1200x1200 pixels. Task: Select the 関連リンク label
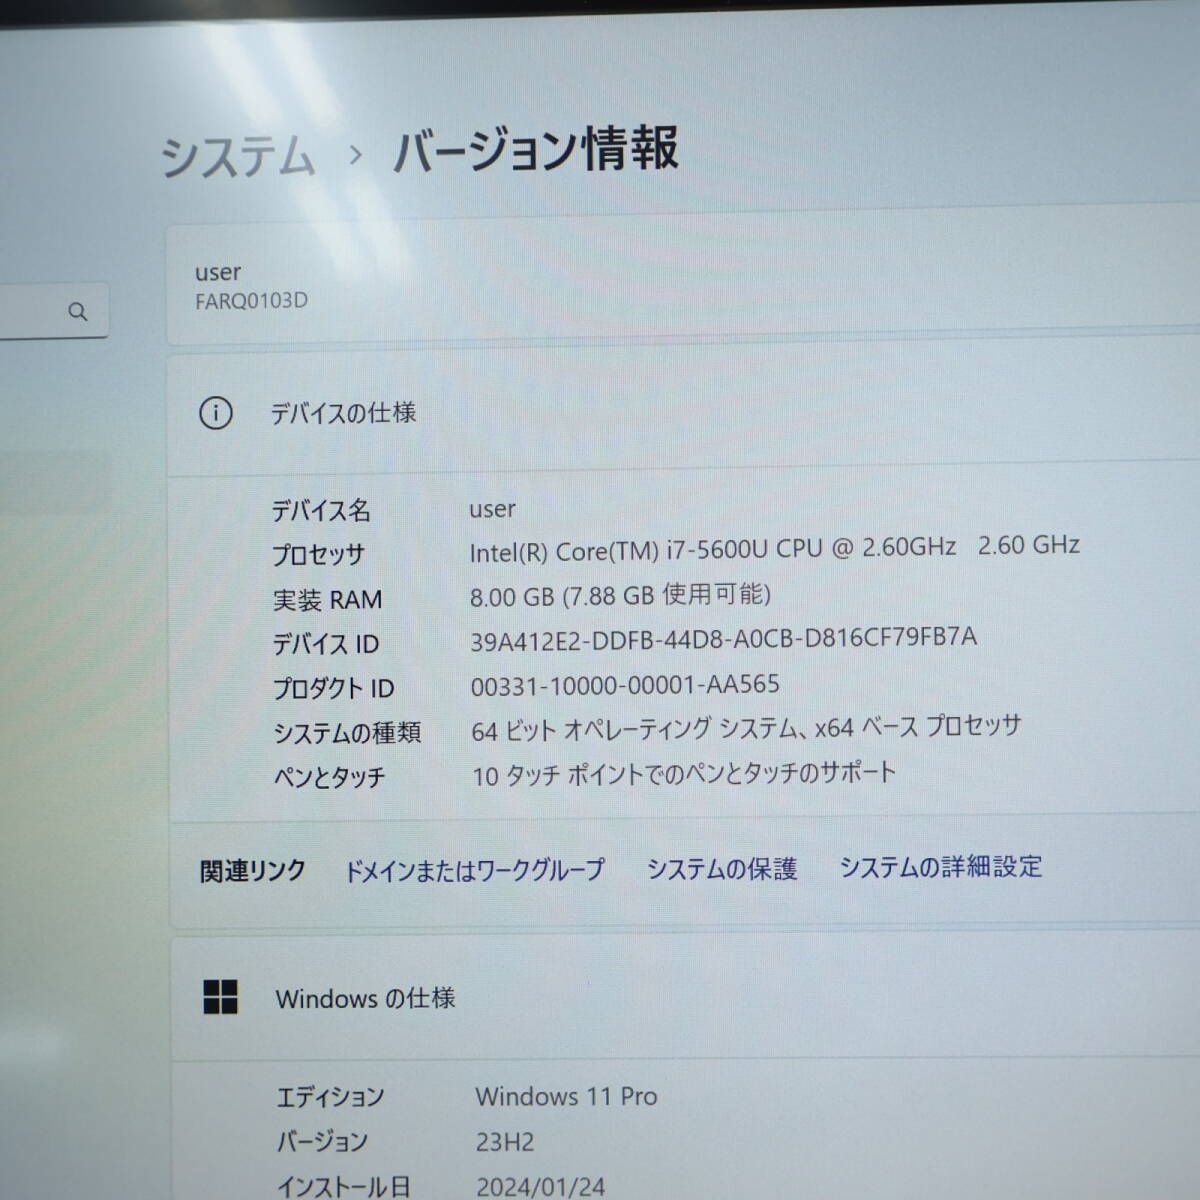(252, 871)
